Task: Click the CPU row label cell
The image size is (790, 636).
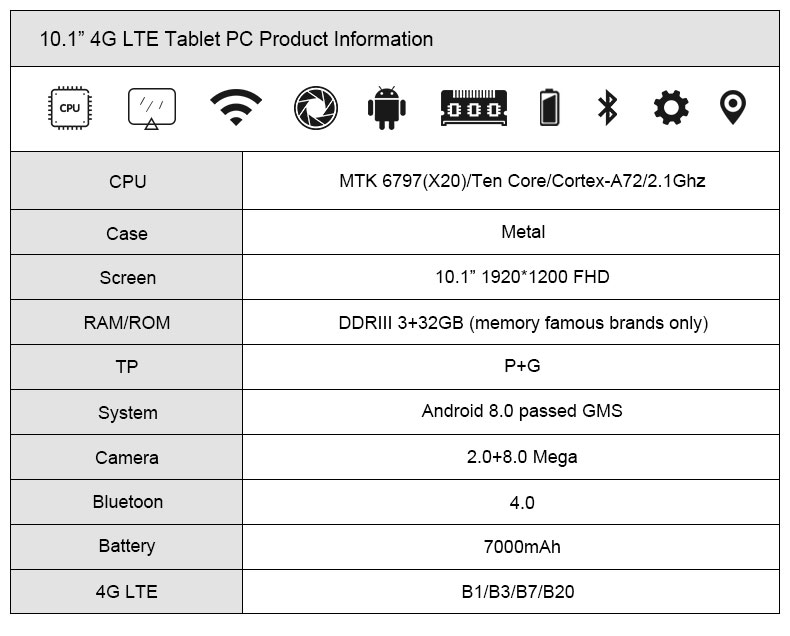Action: pos(126,181)
